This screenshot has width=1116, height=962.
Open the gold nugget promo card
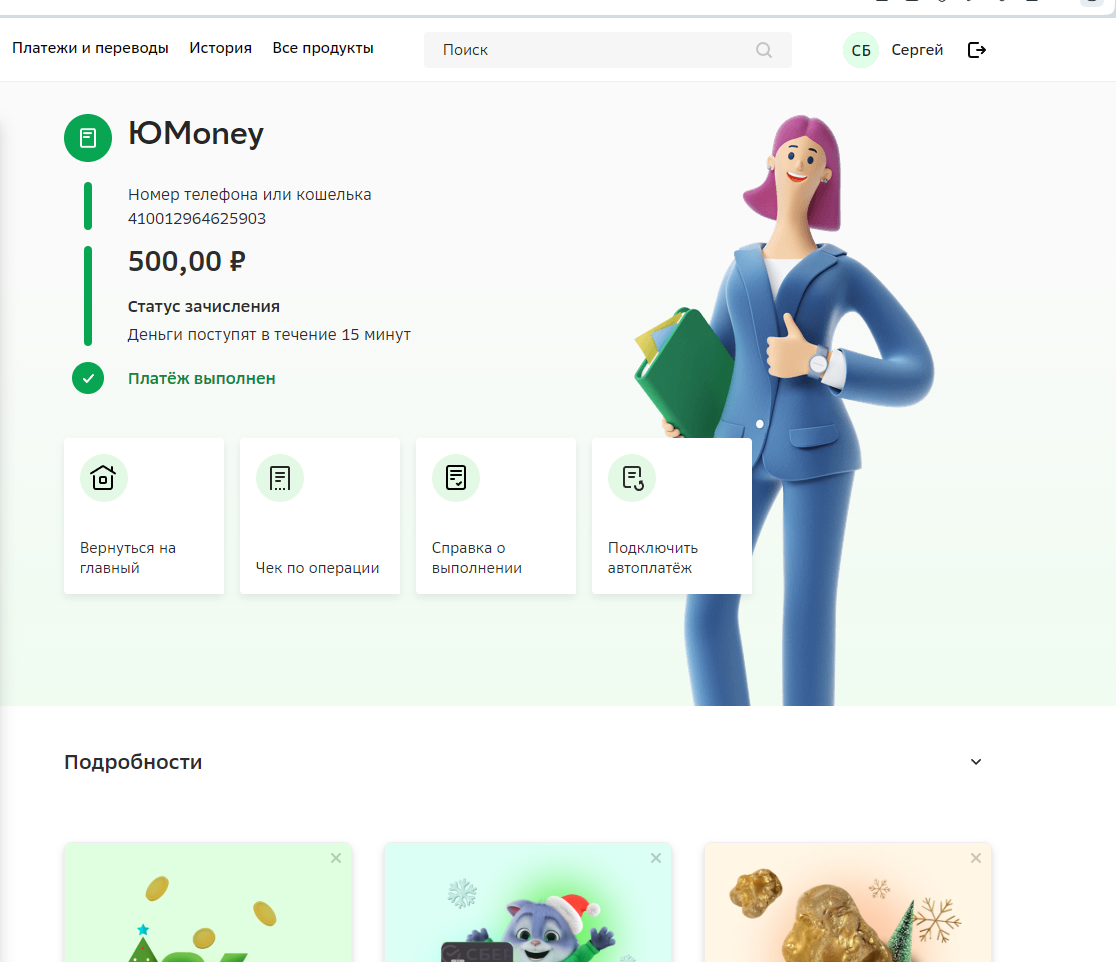848,903
